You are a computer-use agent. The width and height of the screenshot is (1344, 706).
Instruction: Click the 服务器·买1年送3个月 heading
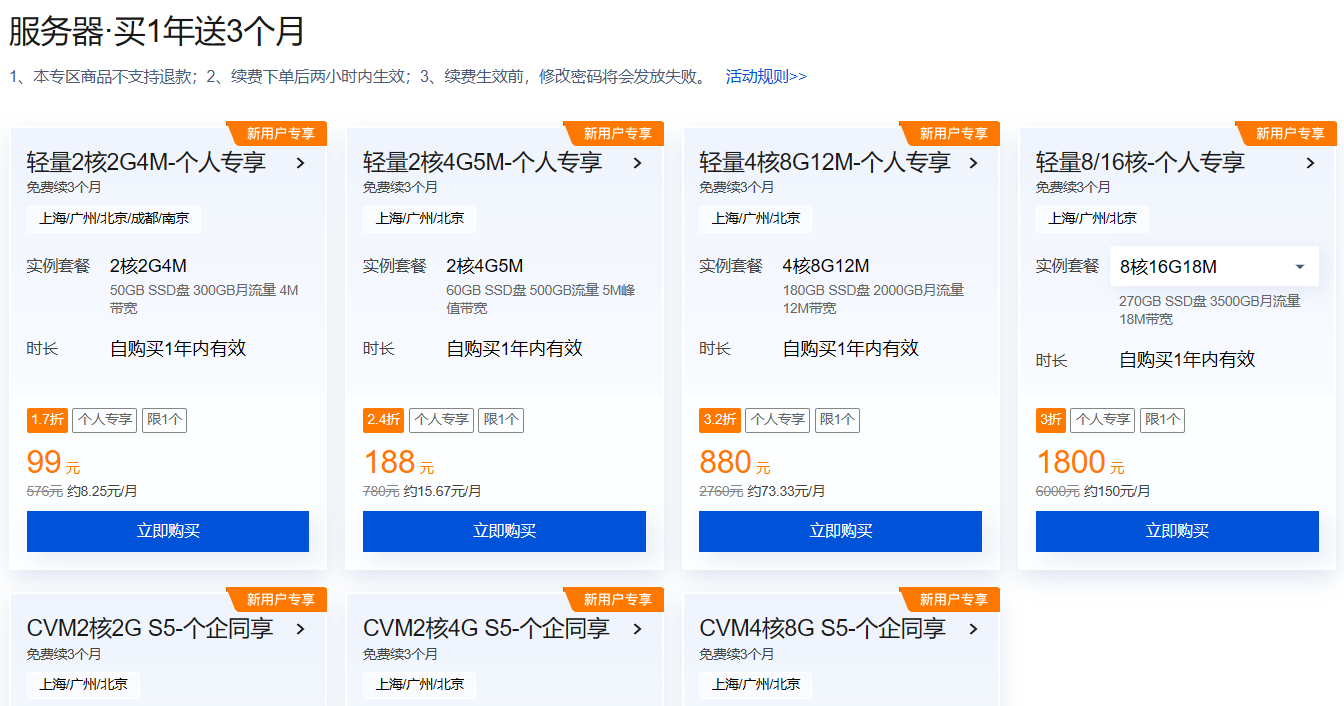coord(157,31)
